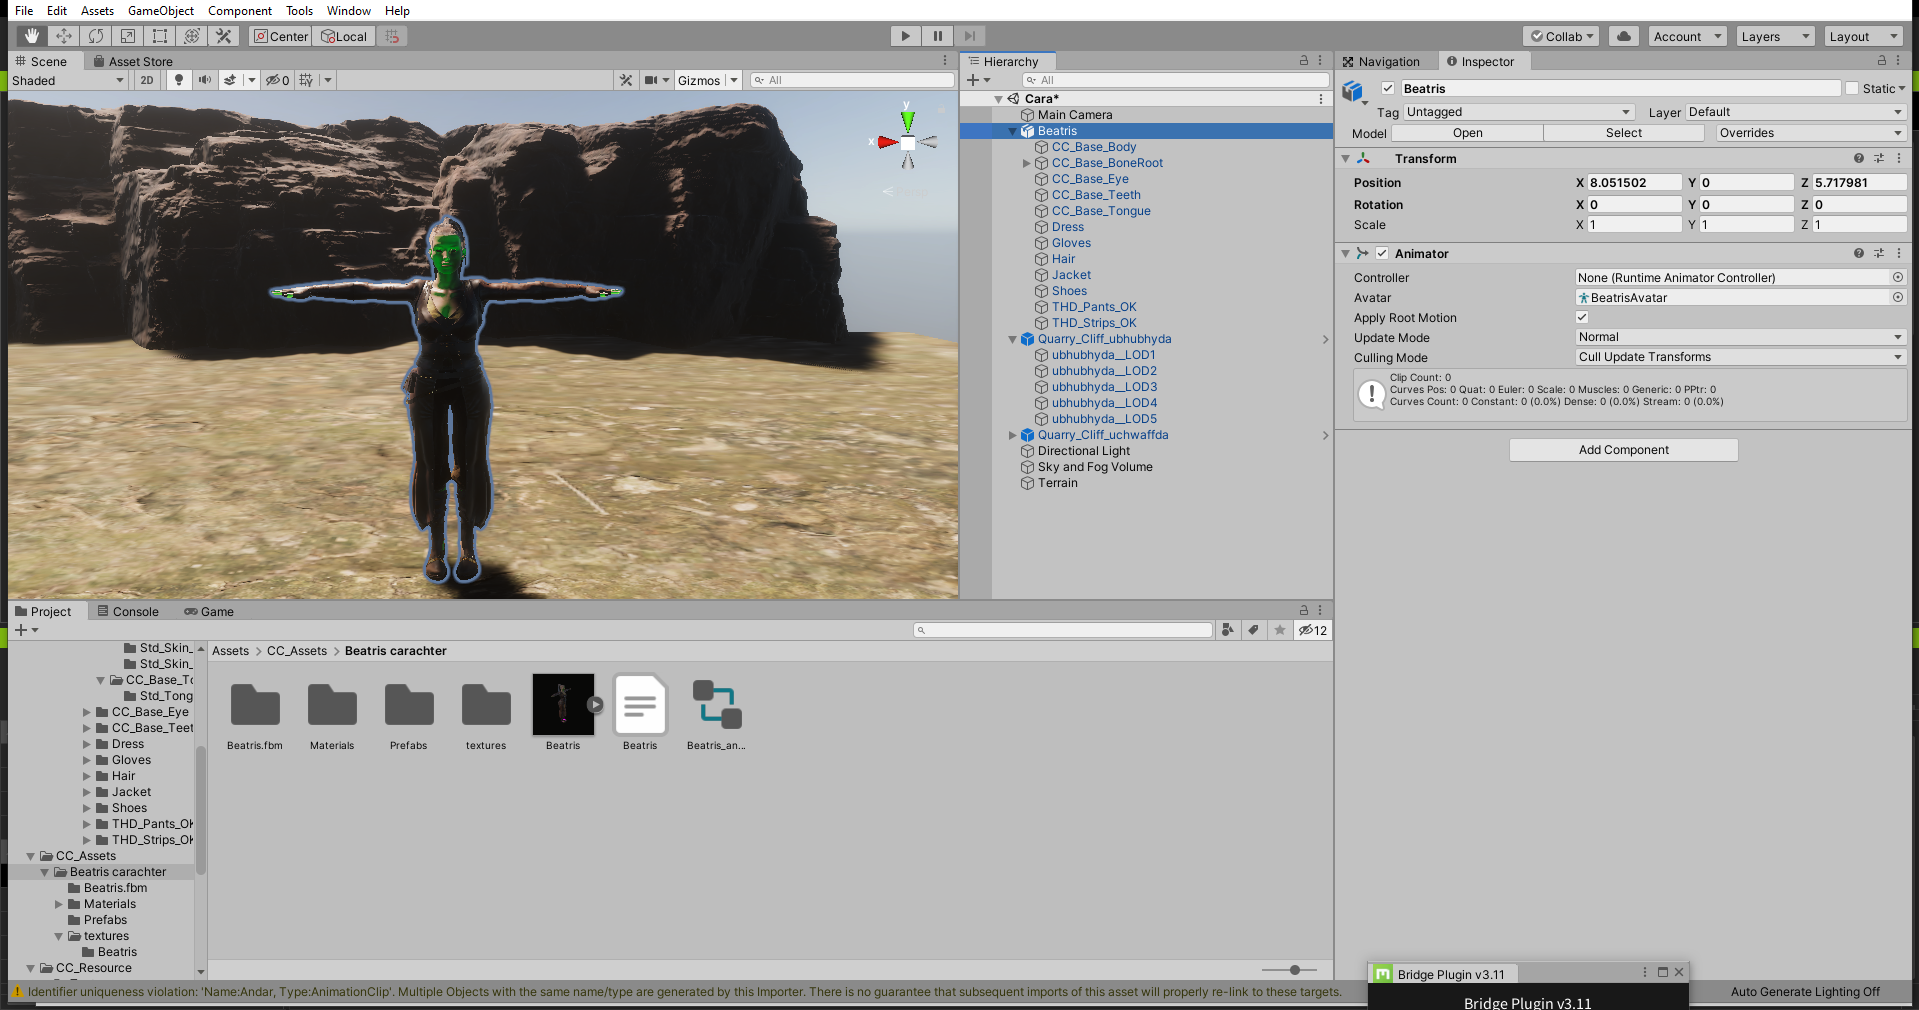Toggle Center pivot mode
This screenshot has width=1919, height=1010.
281,36
